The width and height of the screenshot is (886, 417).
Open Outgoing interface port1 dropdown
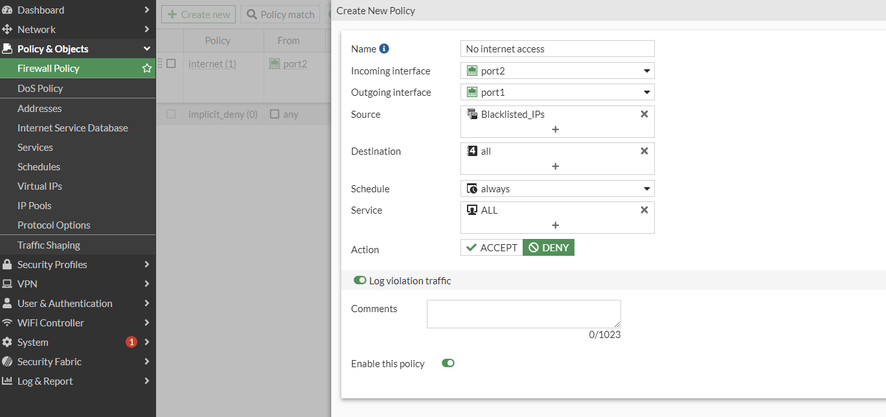pyautogui.click(x=557, y=92)
